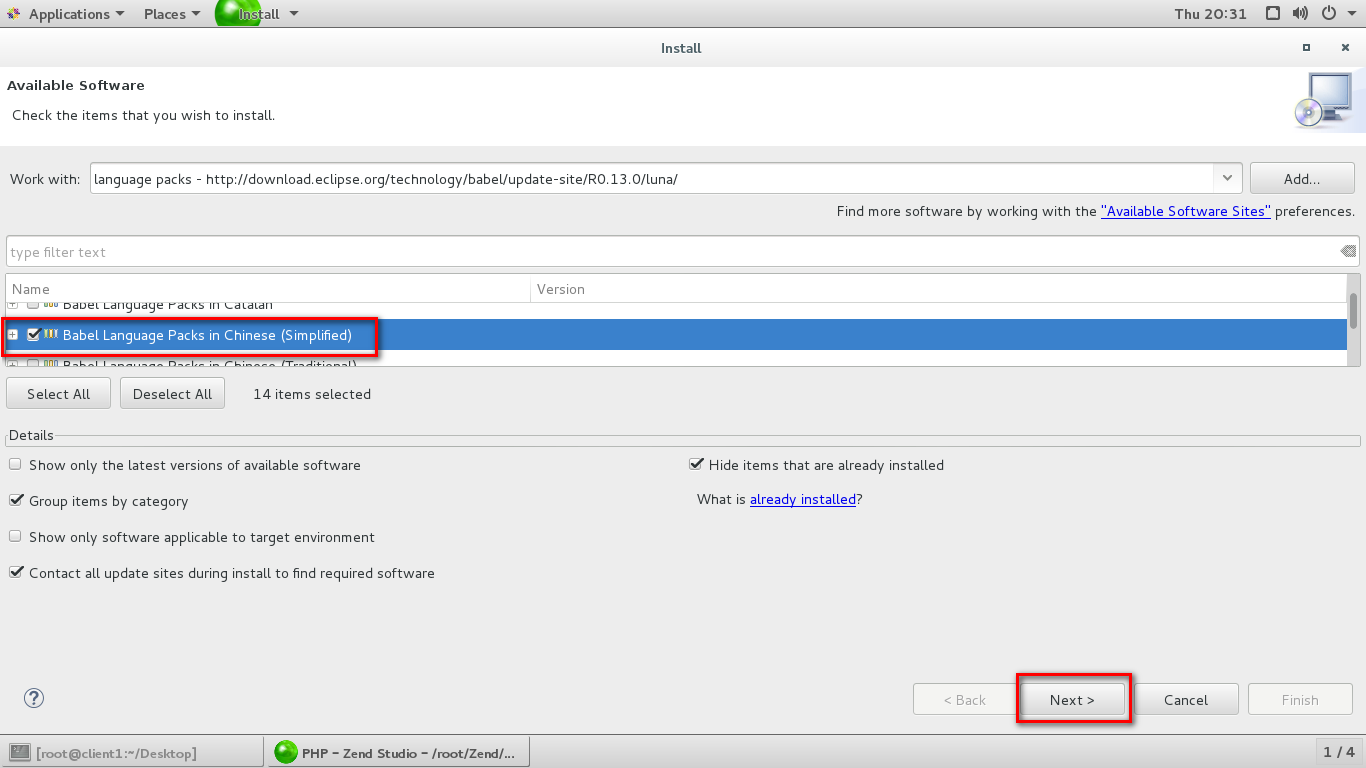Click the Work with URL field

652,179
